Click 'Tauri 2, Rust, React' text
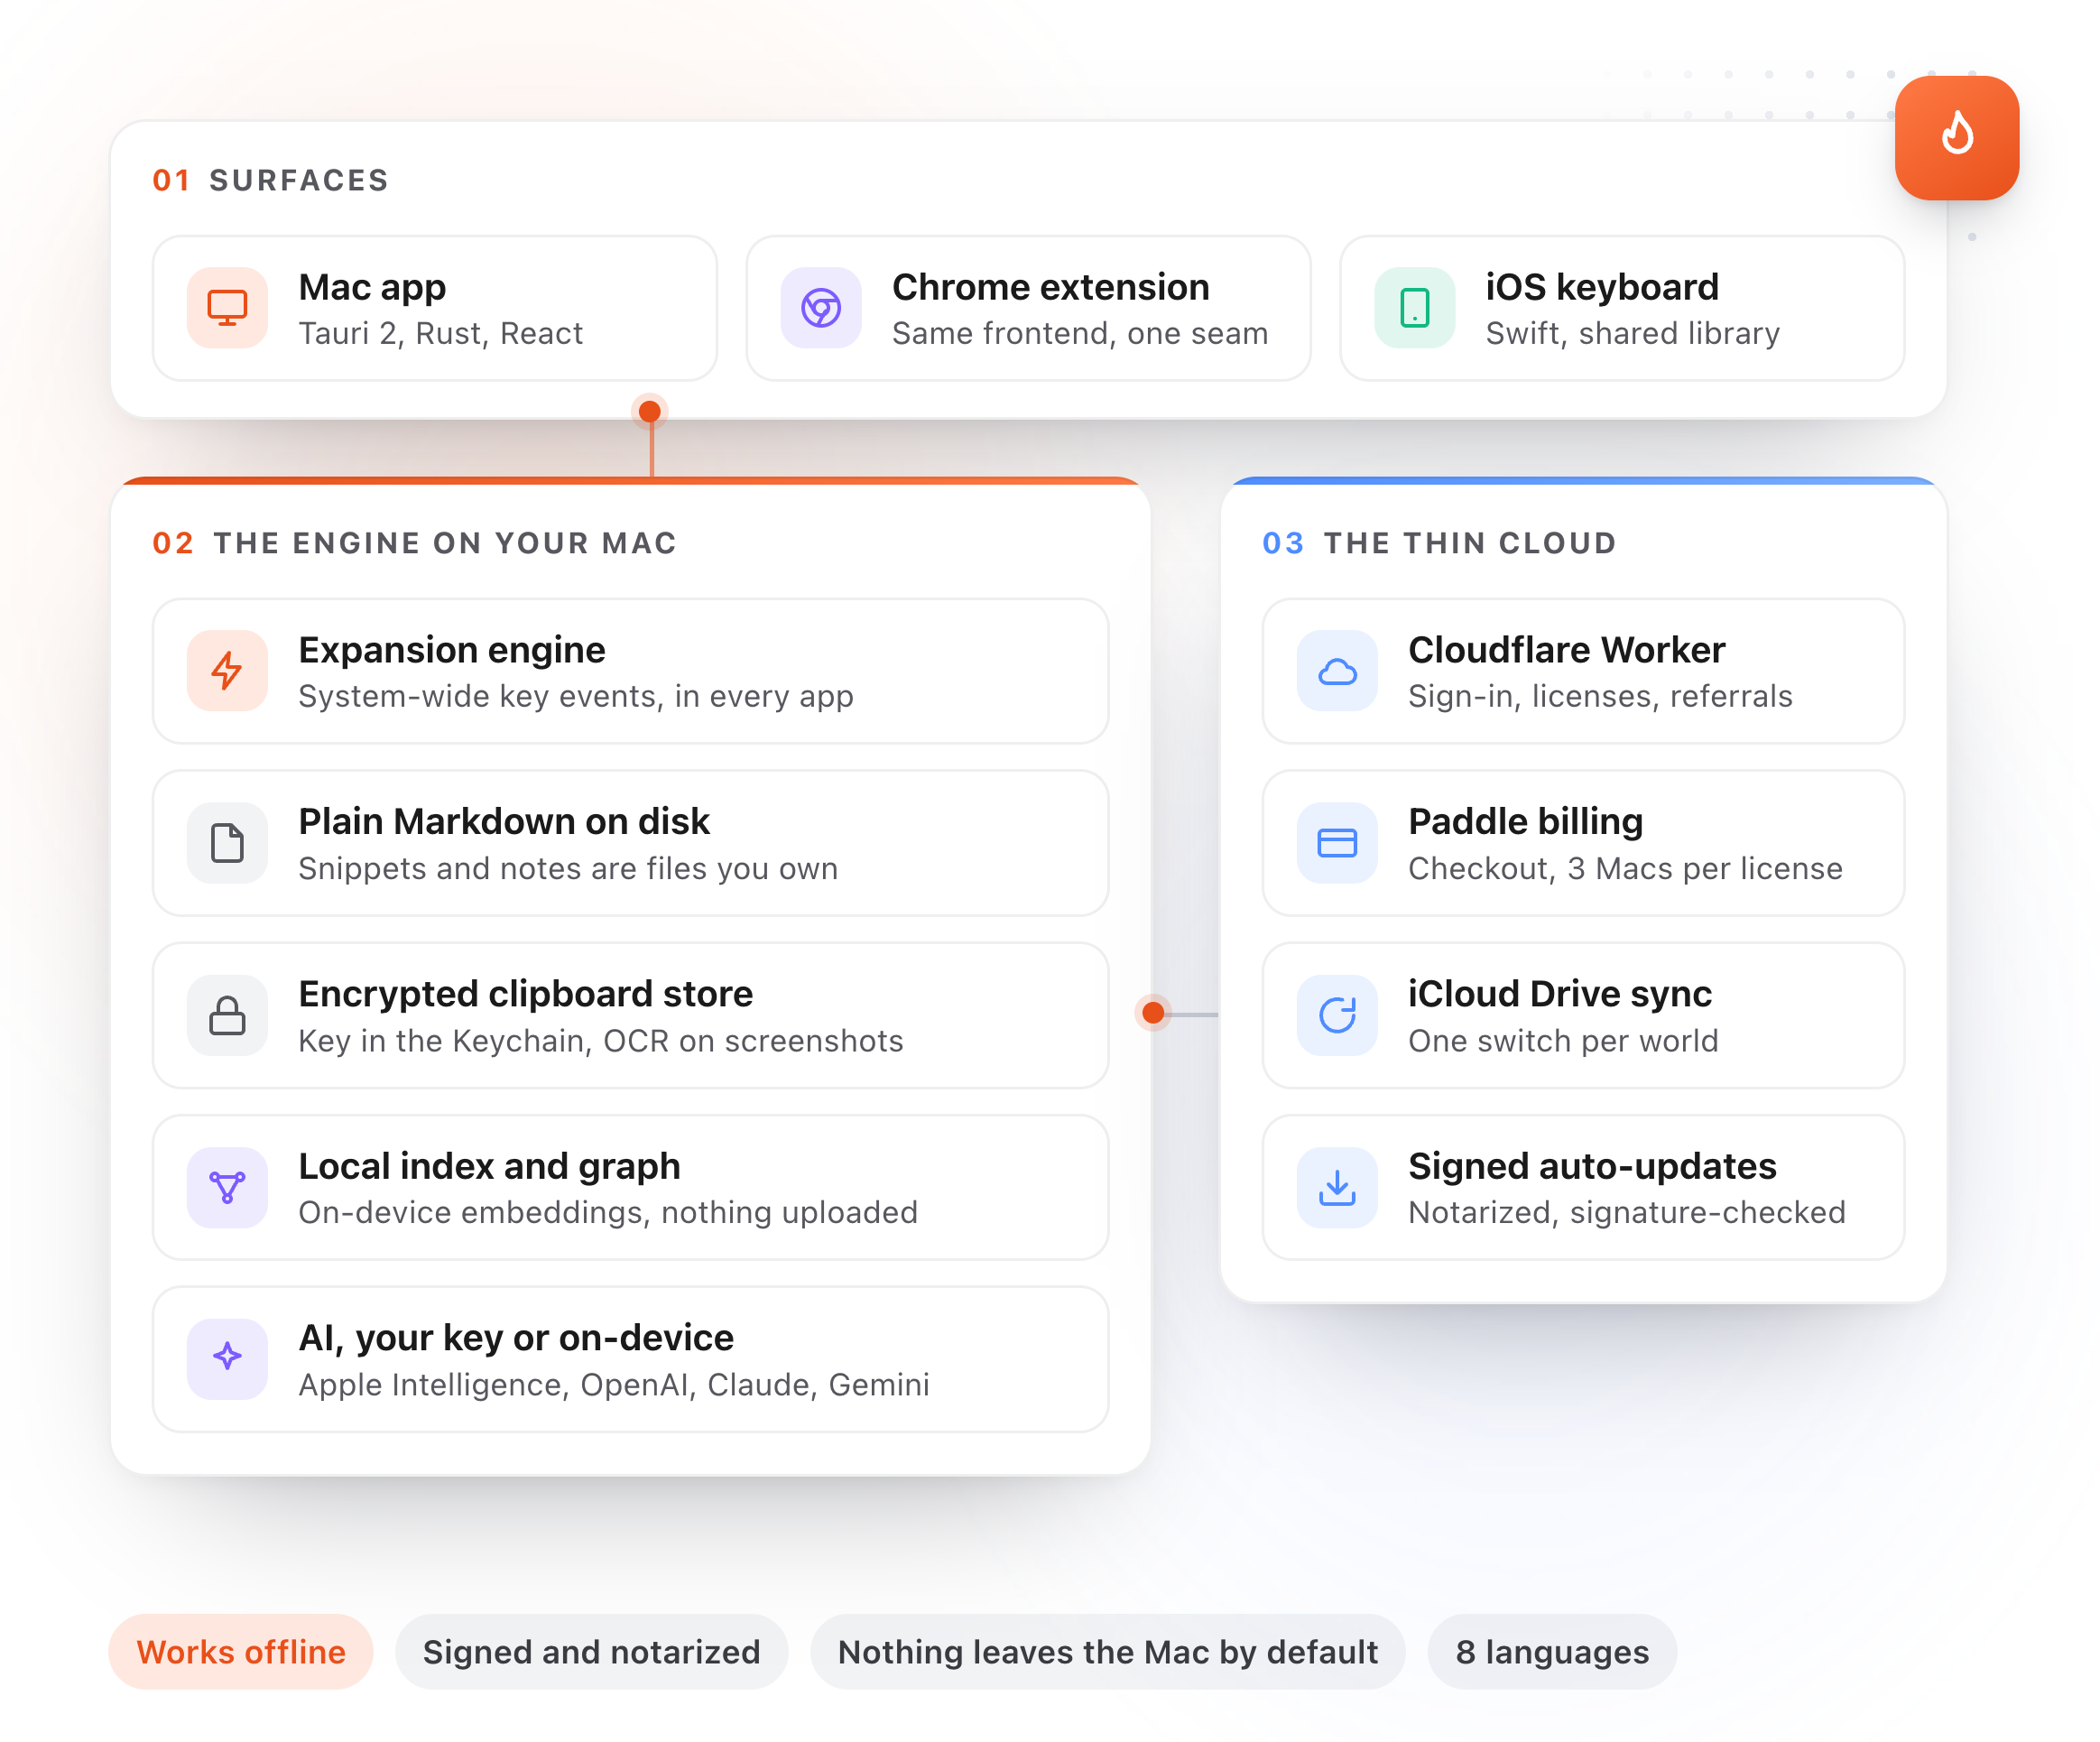Screen dimensions: 2100x1742 (440, 333)
